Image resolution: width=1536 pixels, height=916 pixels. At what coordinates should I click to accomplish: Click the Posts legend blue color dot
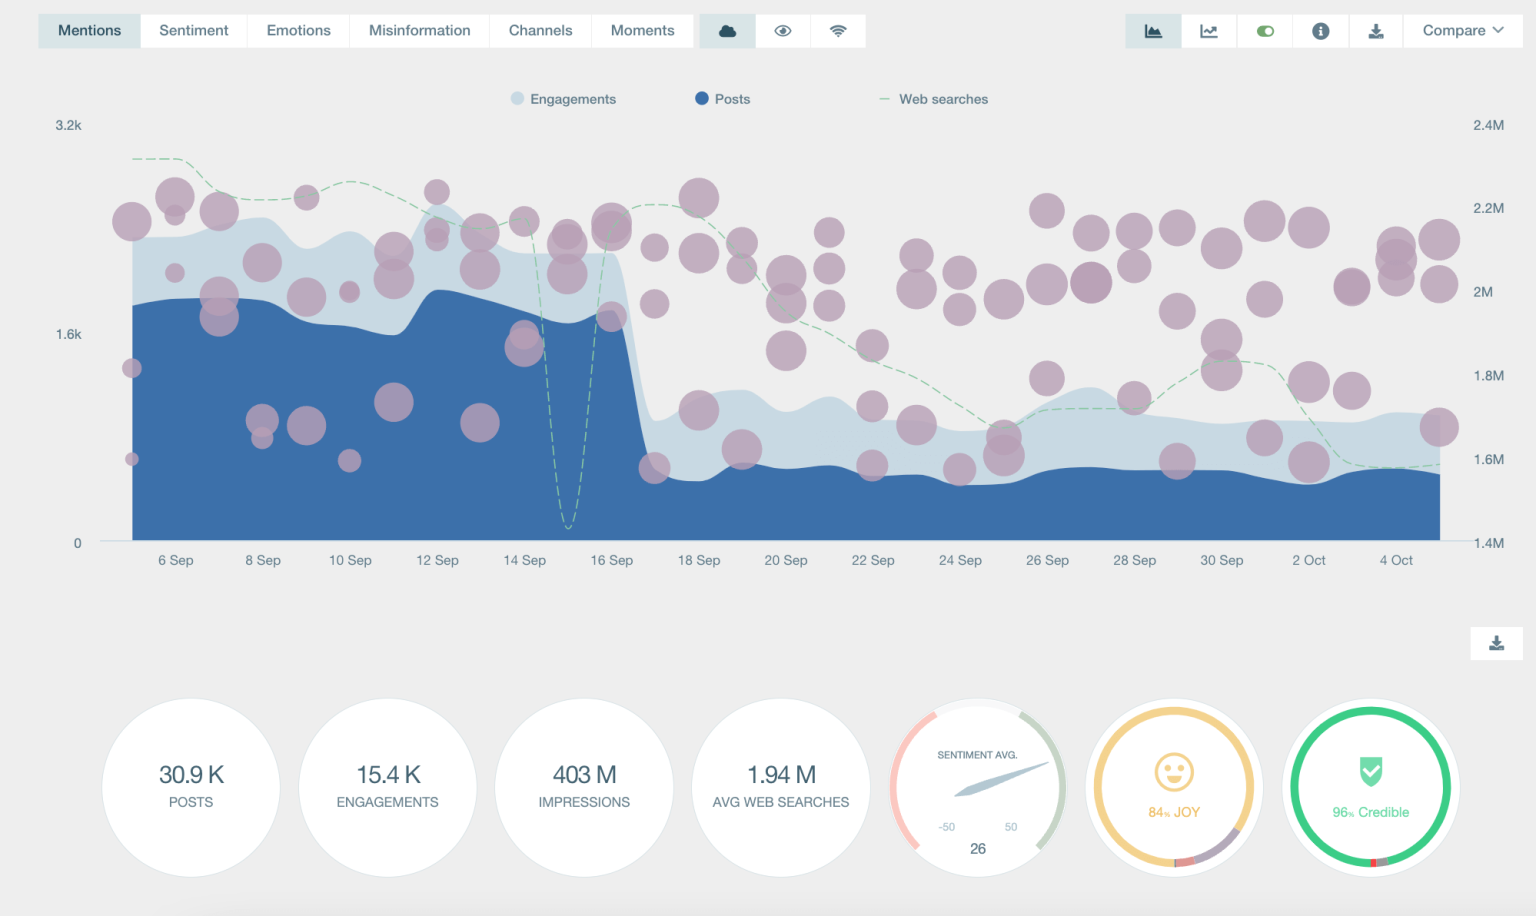[702, 98]
